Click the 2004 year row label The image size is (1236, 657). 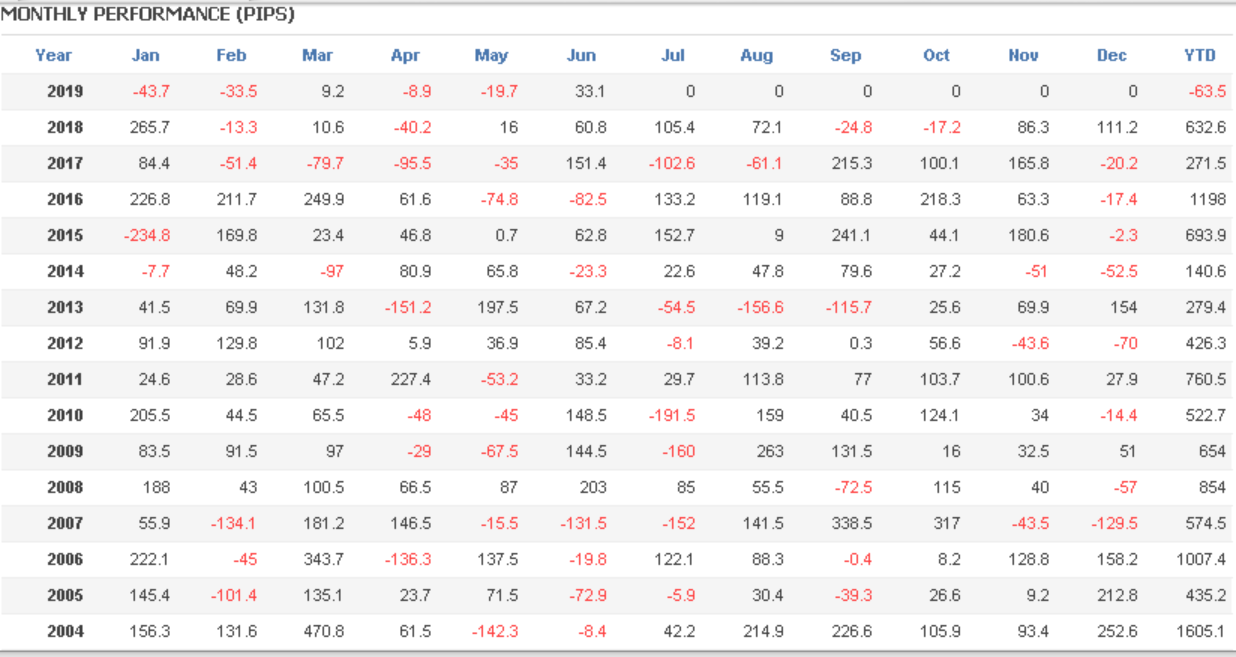(x=65, y=631)
